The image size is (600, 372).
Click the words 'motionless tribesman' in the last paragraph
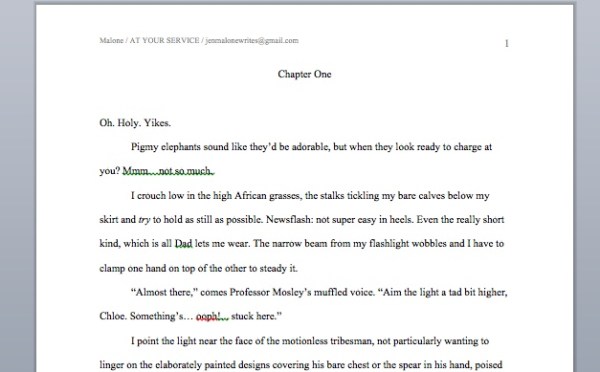327,341
